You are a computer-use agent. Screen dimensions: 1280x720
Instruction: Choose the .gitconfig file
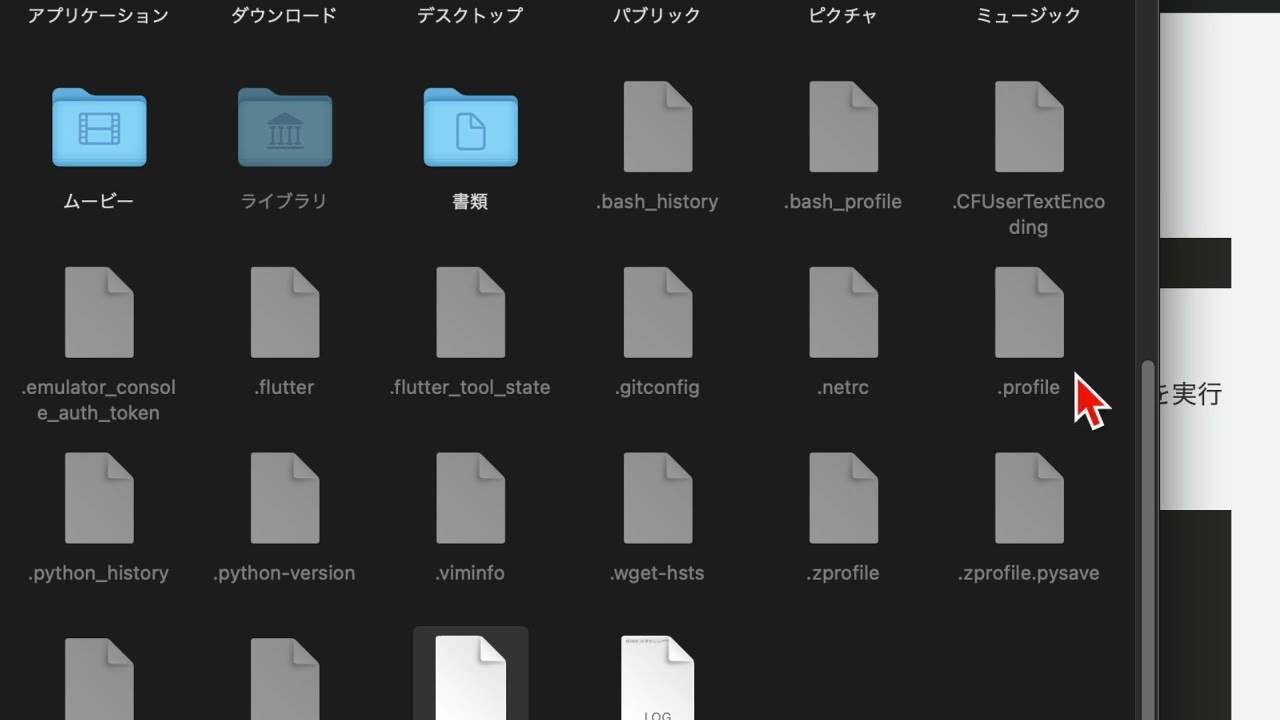657,313
